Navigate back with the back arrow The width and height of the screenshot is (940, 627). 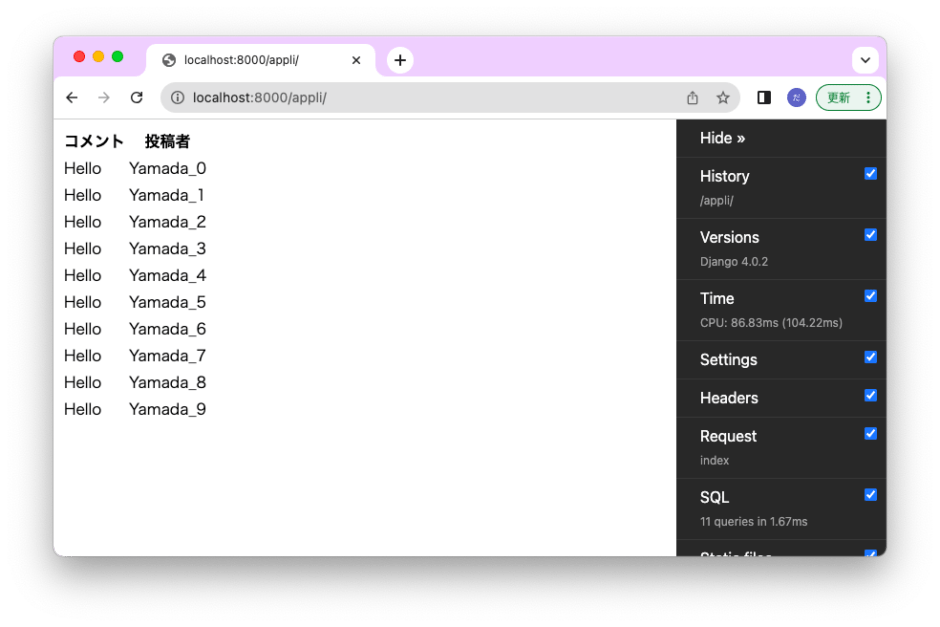coord(71,97)
